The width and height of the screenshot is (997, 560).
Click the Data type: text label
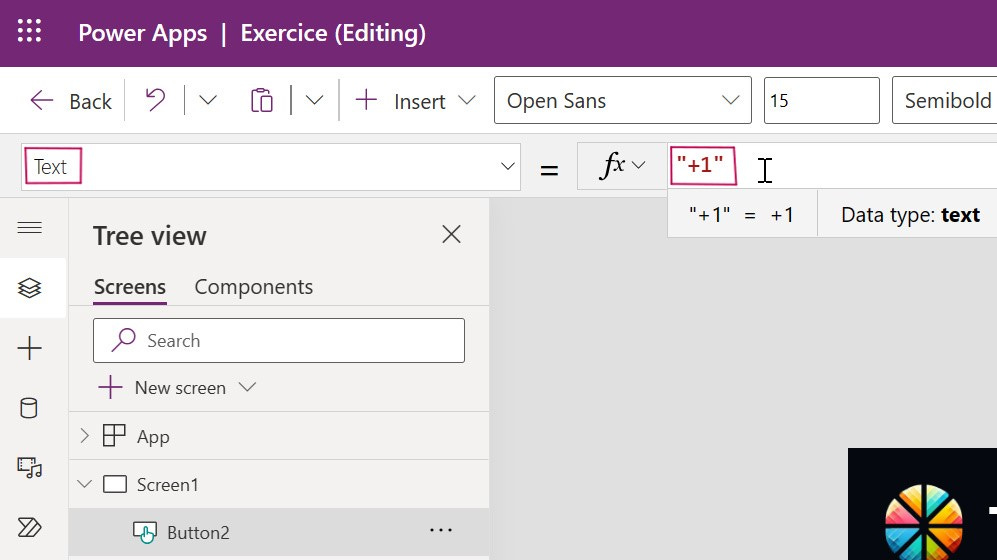tap(910, 215)
